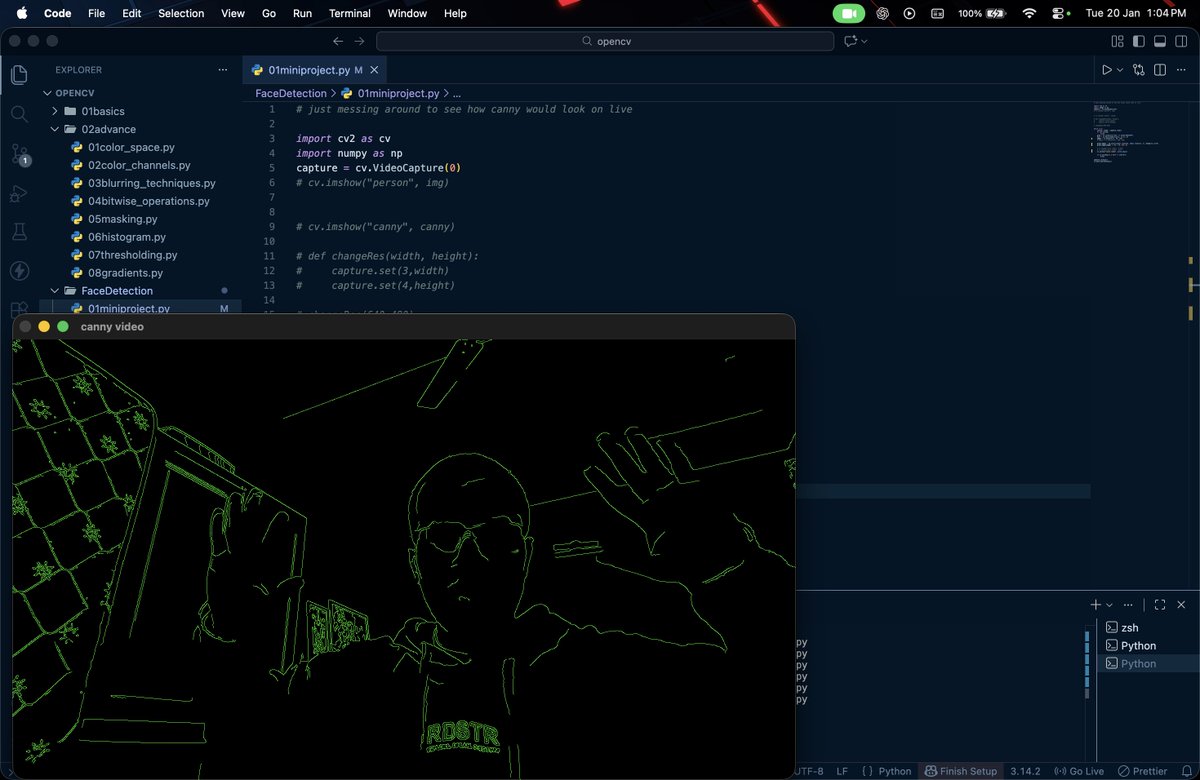Go back with the navigation left arrow
The width and height of the screenshot is (1200, 780).
(338, 41)
